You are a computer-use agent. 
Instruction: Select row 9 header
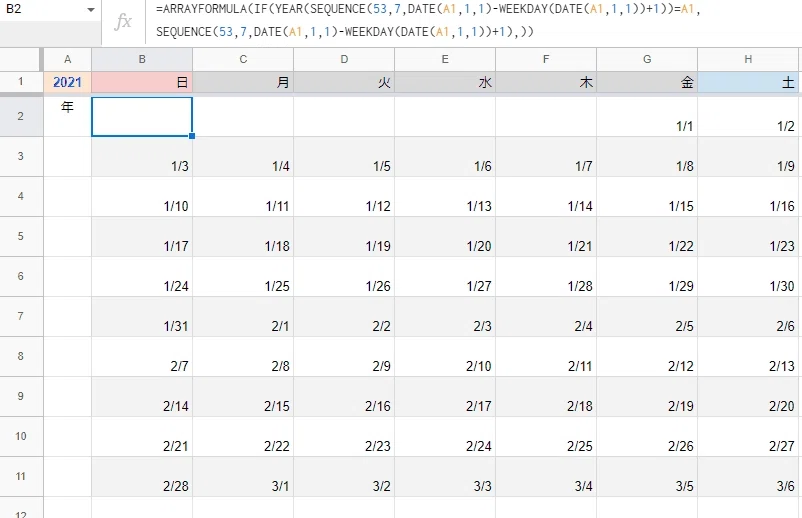pos(21,396)
